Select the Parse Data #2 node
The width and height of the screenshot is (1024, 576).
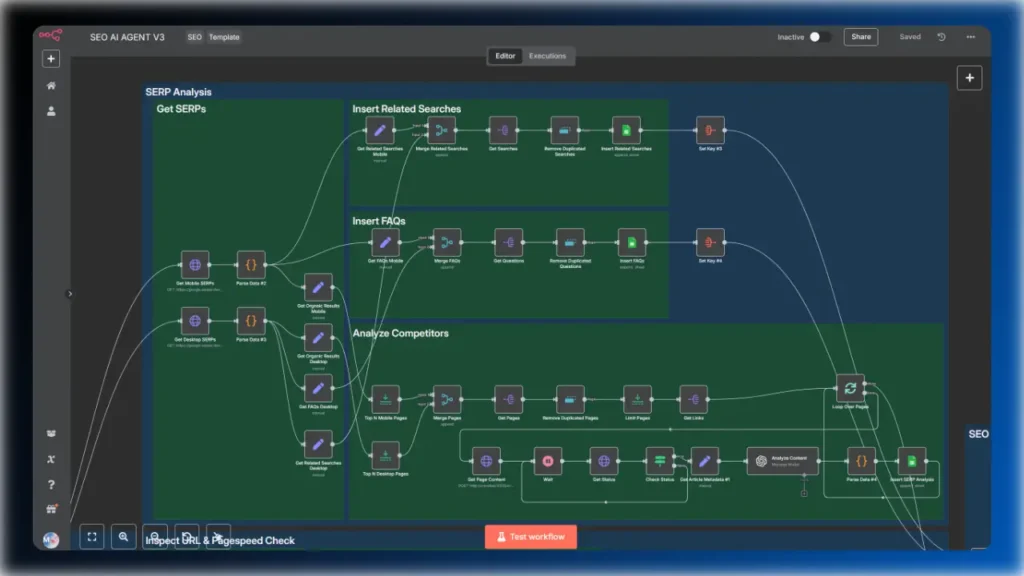pos(251,265)
